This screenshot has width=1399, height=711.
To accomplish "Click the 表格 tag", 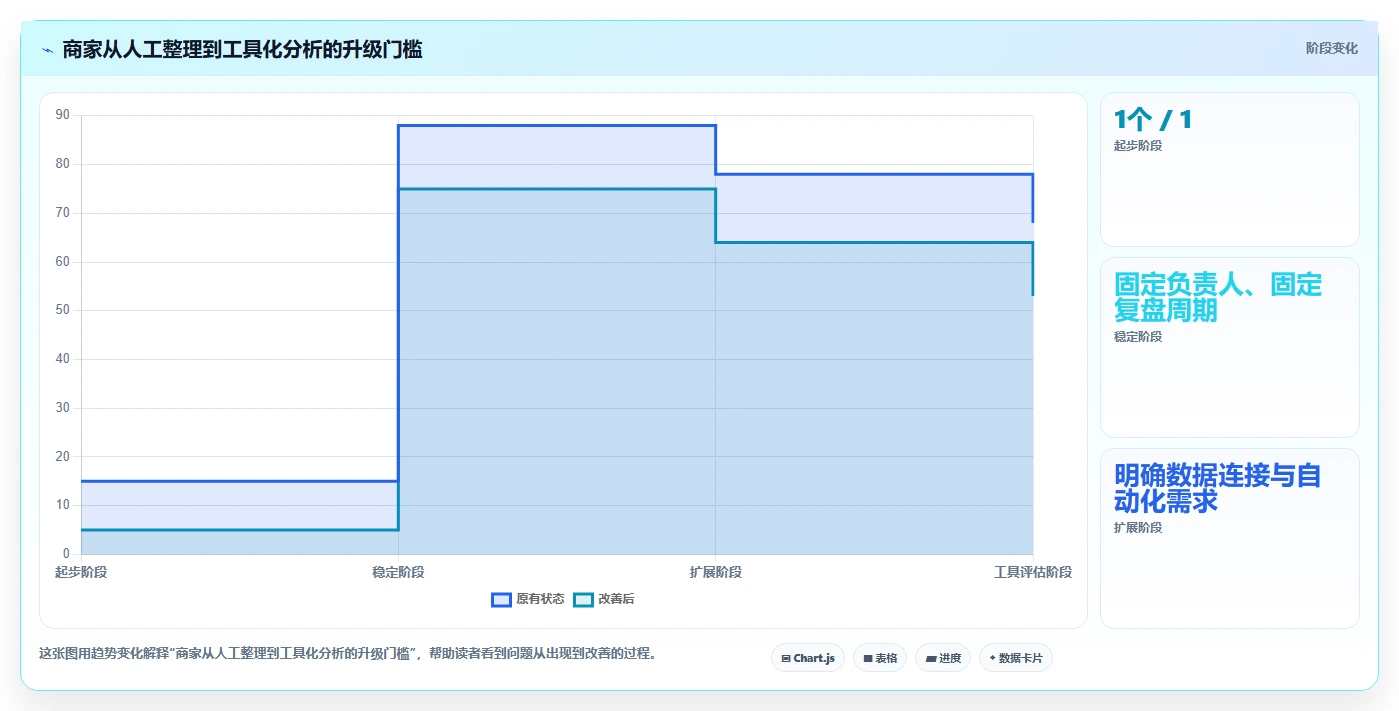I will [880, 658].
